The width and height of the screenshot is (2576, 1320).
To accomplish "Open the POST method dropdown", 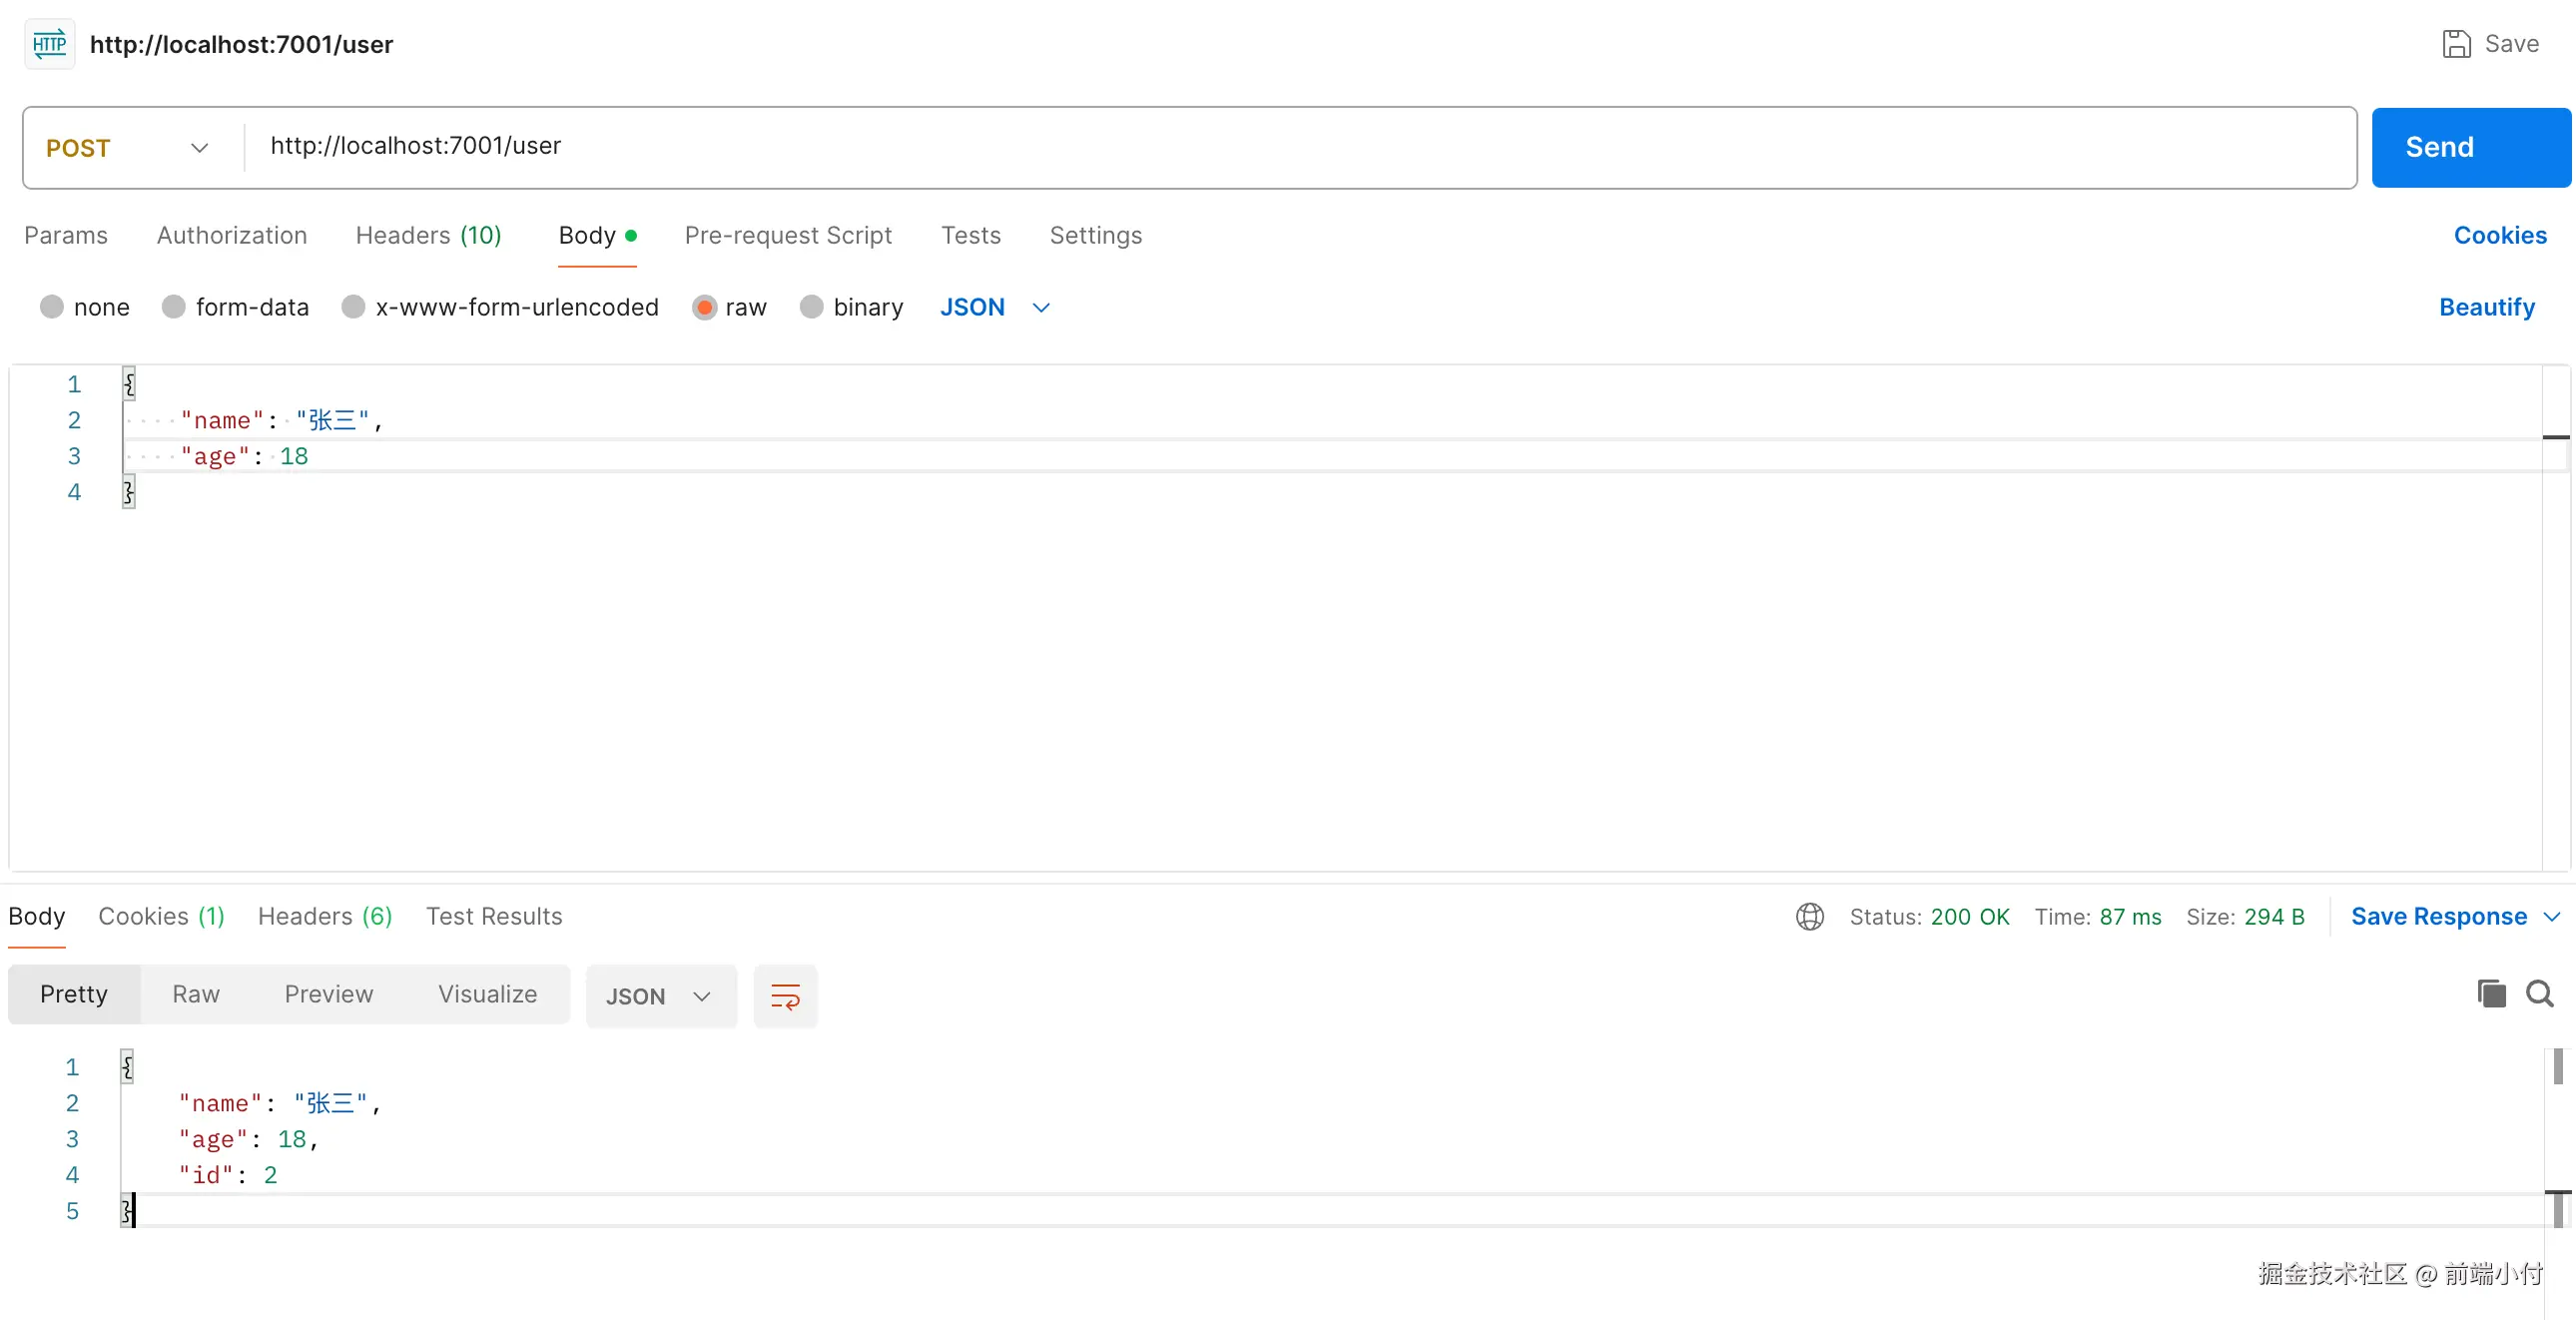I will [128, 148].
